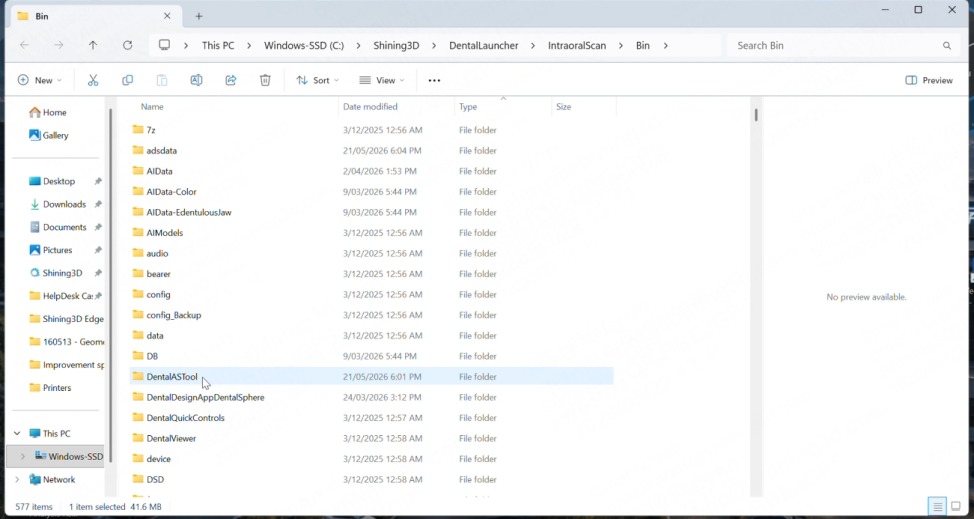Open a new tab with plus button
The height and width of the screenshot is (519, 974).
[x=199, y=16]
